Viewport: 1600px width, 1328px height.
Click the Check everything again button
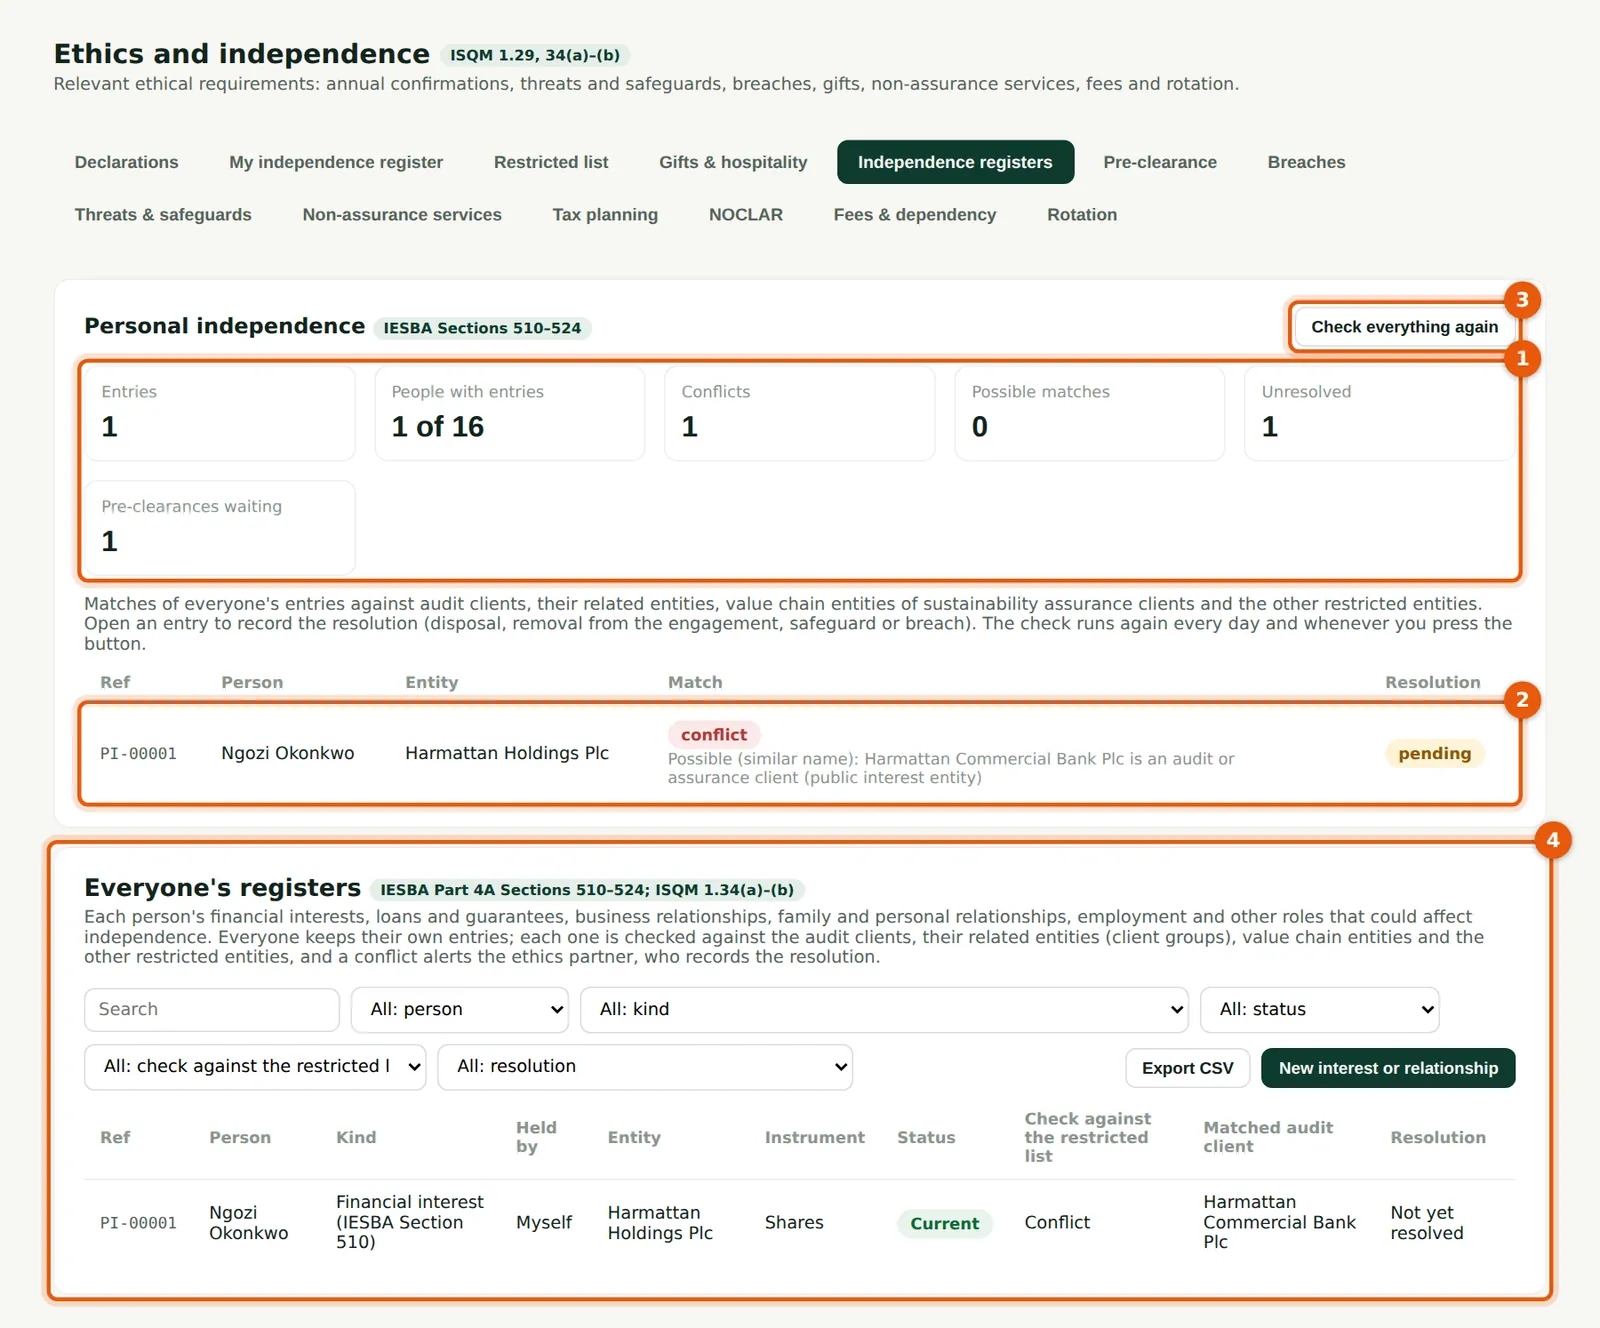click(x=1404, y=327)
